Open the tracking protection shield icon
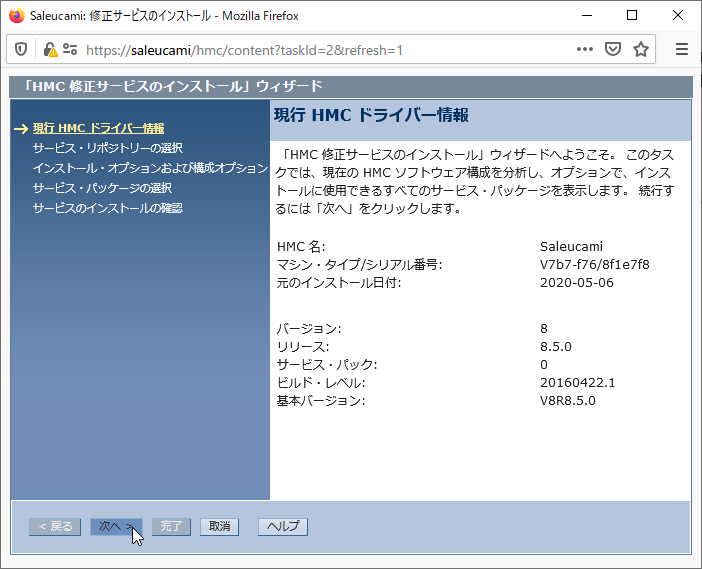 pyautogui.click(x=22, y=49)
